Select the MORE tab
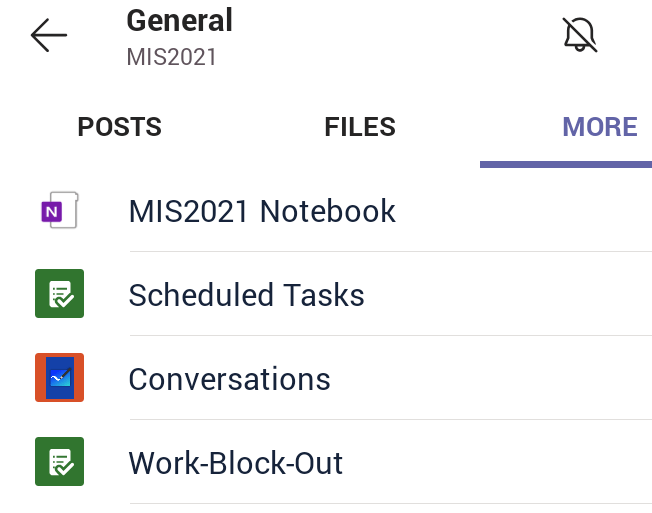The width and height of the screenshot is (652, 513). (600, 127)
